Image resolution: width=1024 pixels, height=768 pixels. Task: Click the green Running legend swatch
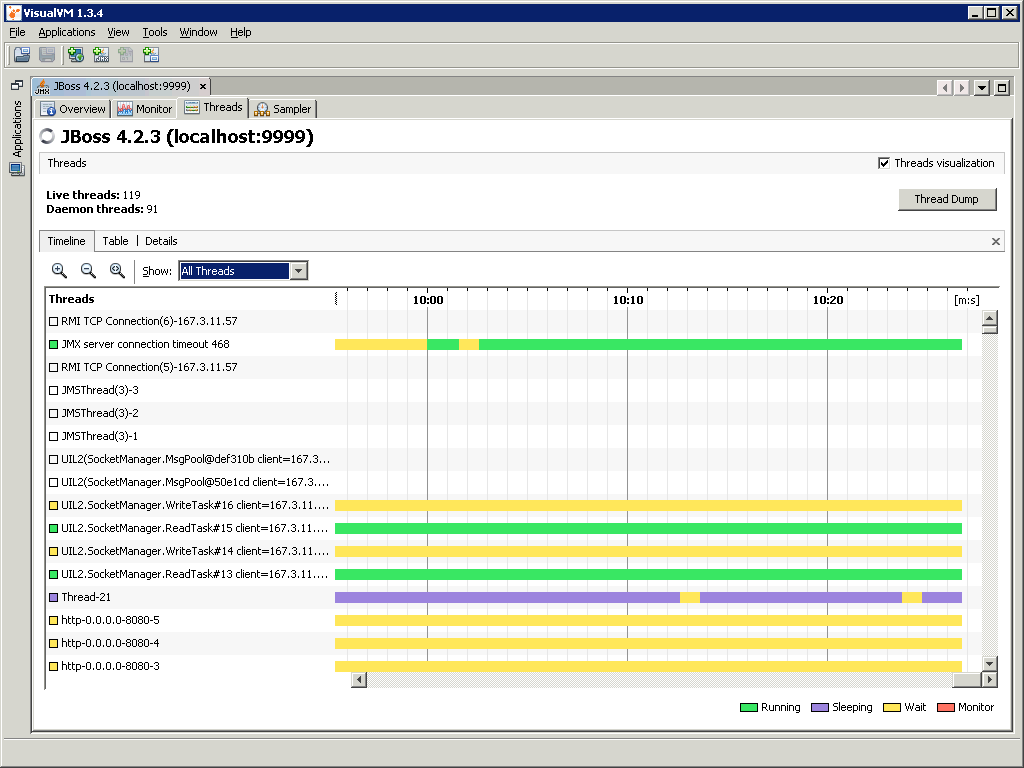coord(748,707)
